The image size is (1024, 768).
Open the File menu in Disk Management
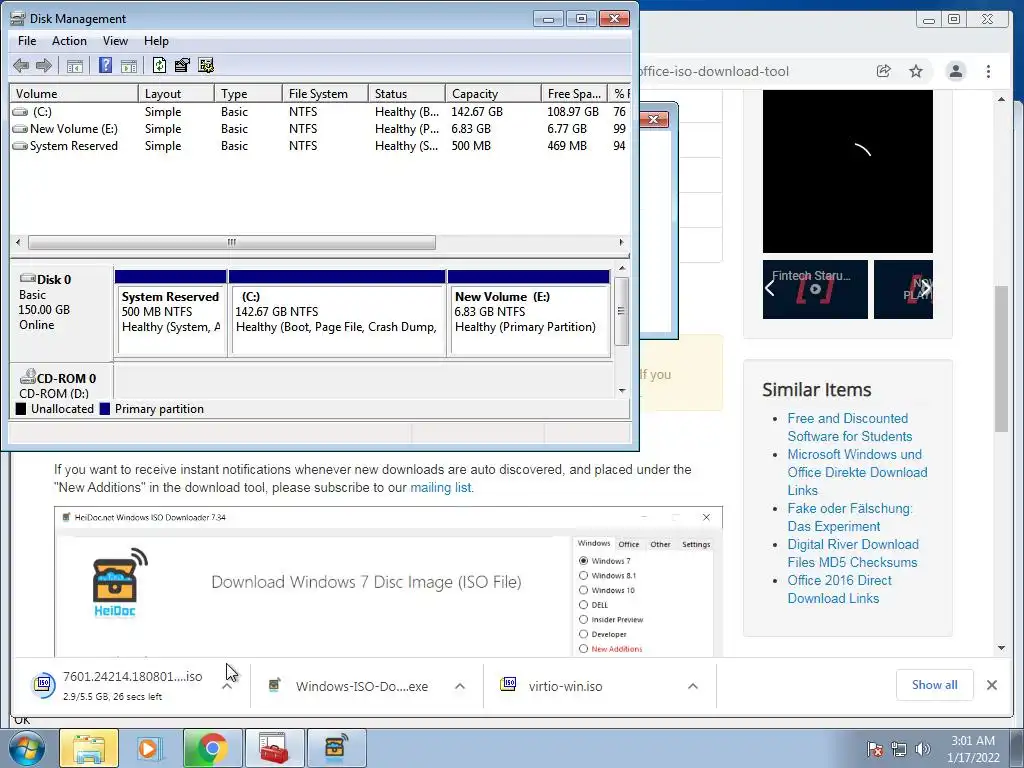pos(27,41)
